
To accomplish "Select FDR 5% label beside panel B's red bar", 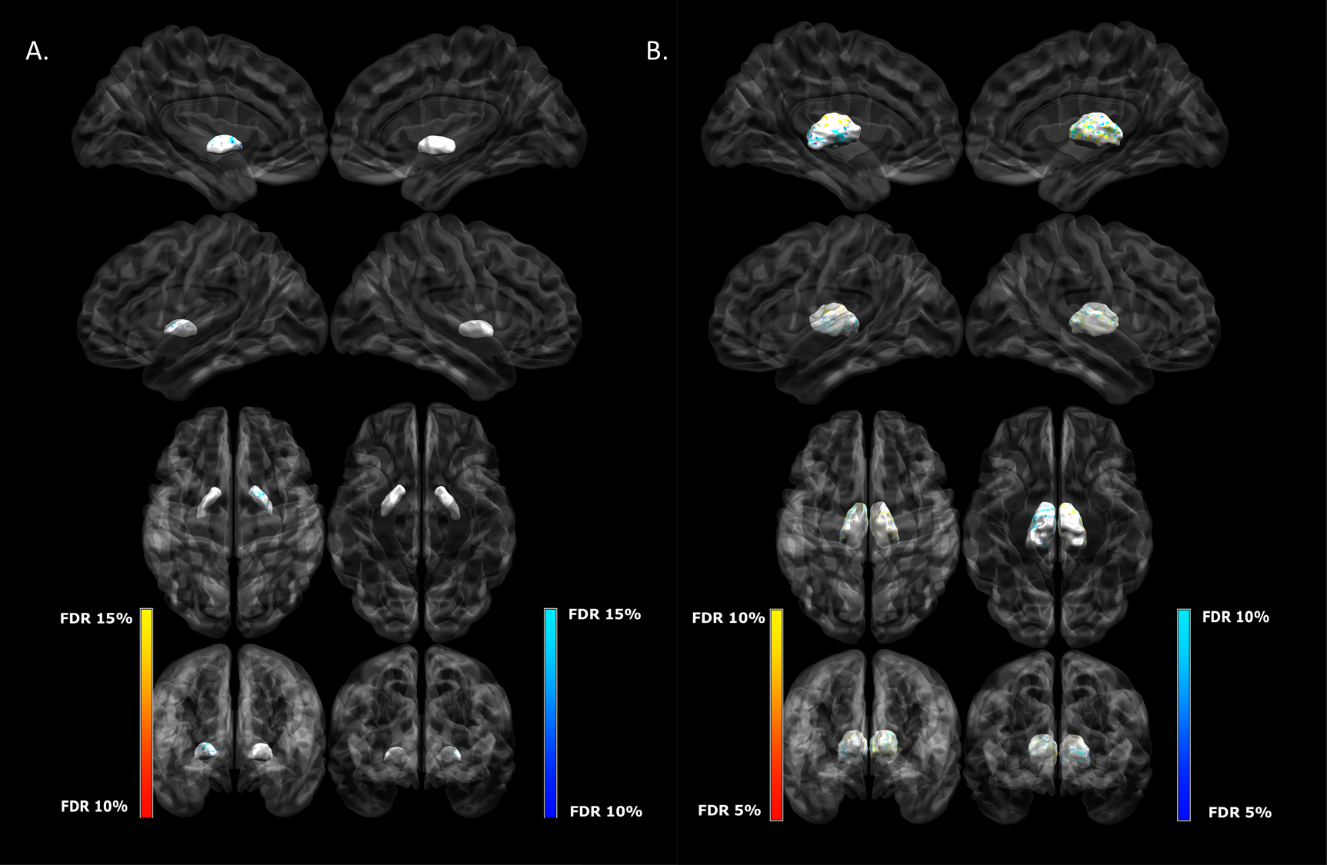I will pos(728,810).
